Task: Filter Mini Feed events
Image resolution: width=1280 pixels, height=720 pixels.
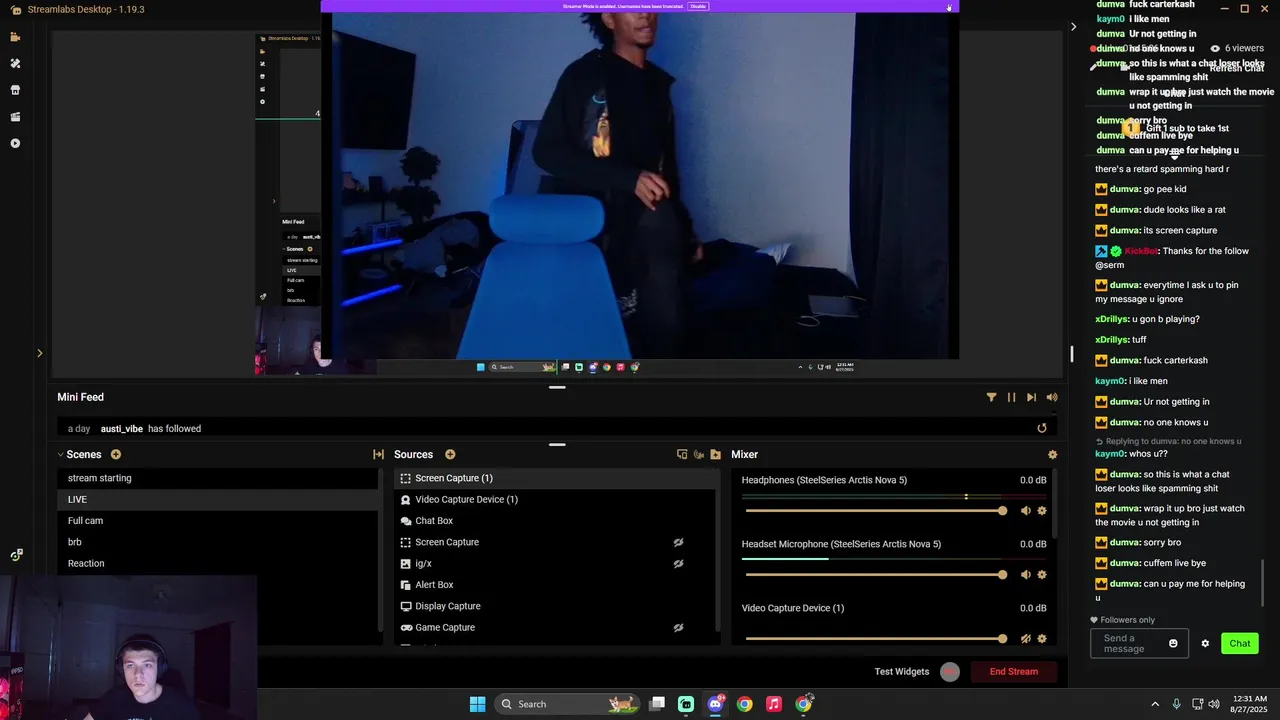Action: pyautogui.click(x=991, y=397)
